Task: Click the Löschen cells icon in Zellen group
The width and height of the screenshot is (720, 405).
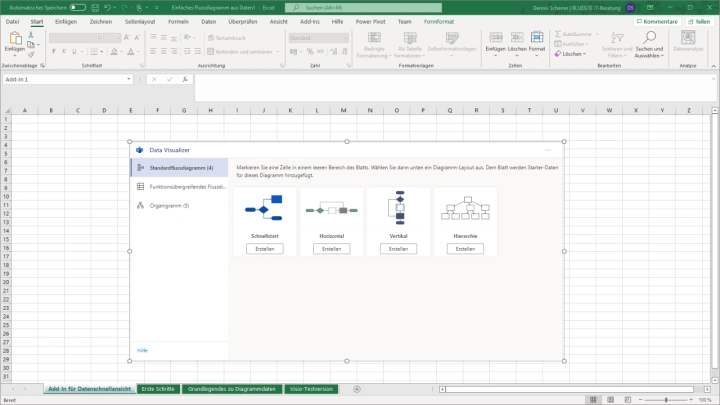Action: (x=517, y=37)
